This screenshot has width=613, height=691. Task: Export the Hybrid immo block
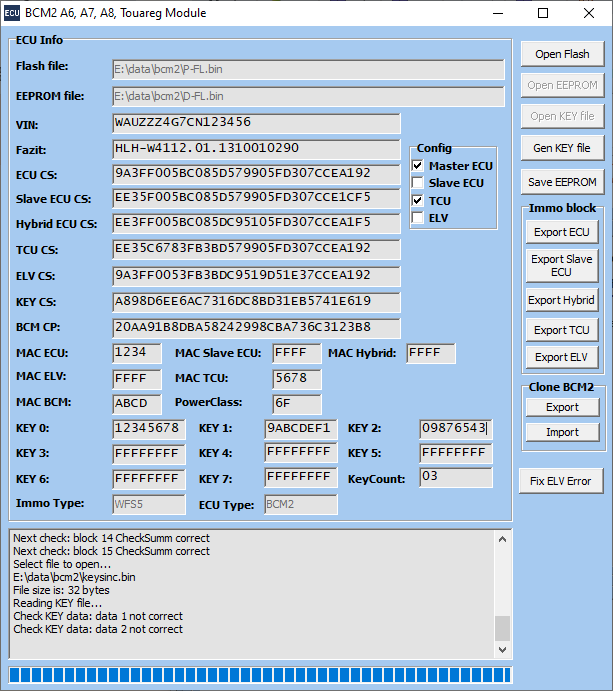562,300
